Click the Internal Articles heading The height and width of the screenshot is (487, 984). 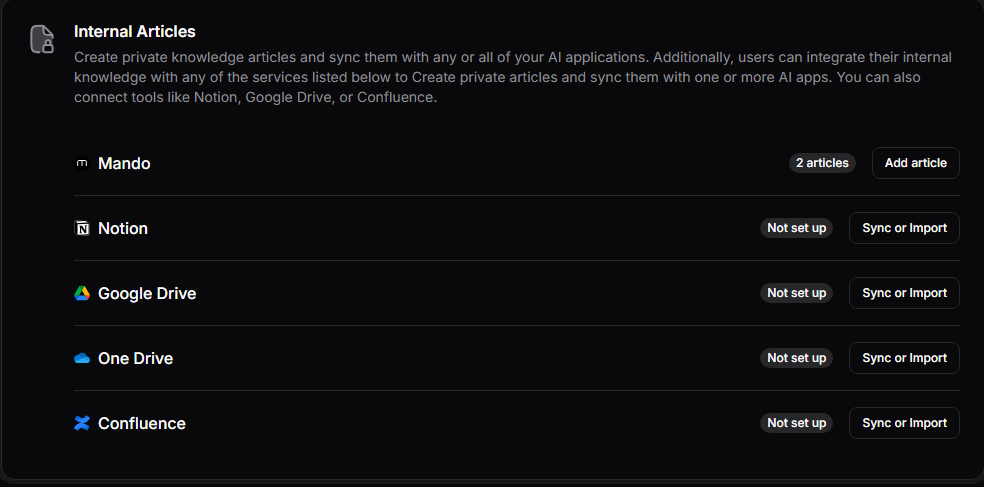coord(134,32)
